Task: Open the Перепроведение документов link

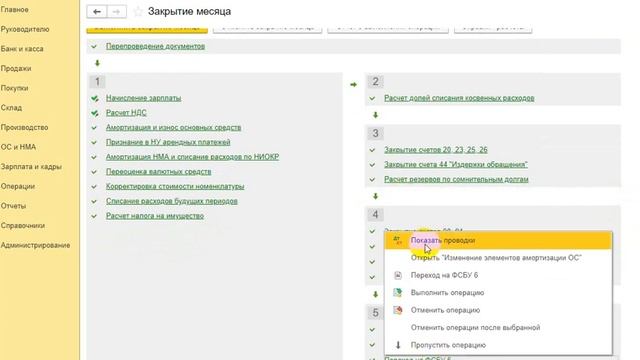Action: [156, 47]
